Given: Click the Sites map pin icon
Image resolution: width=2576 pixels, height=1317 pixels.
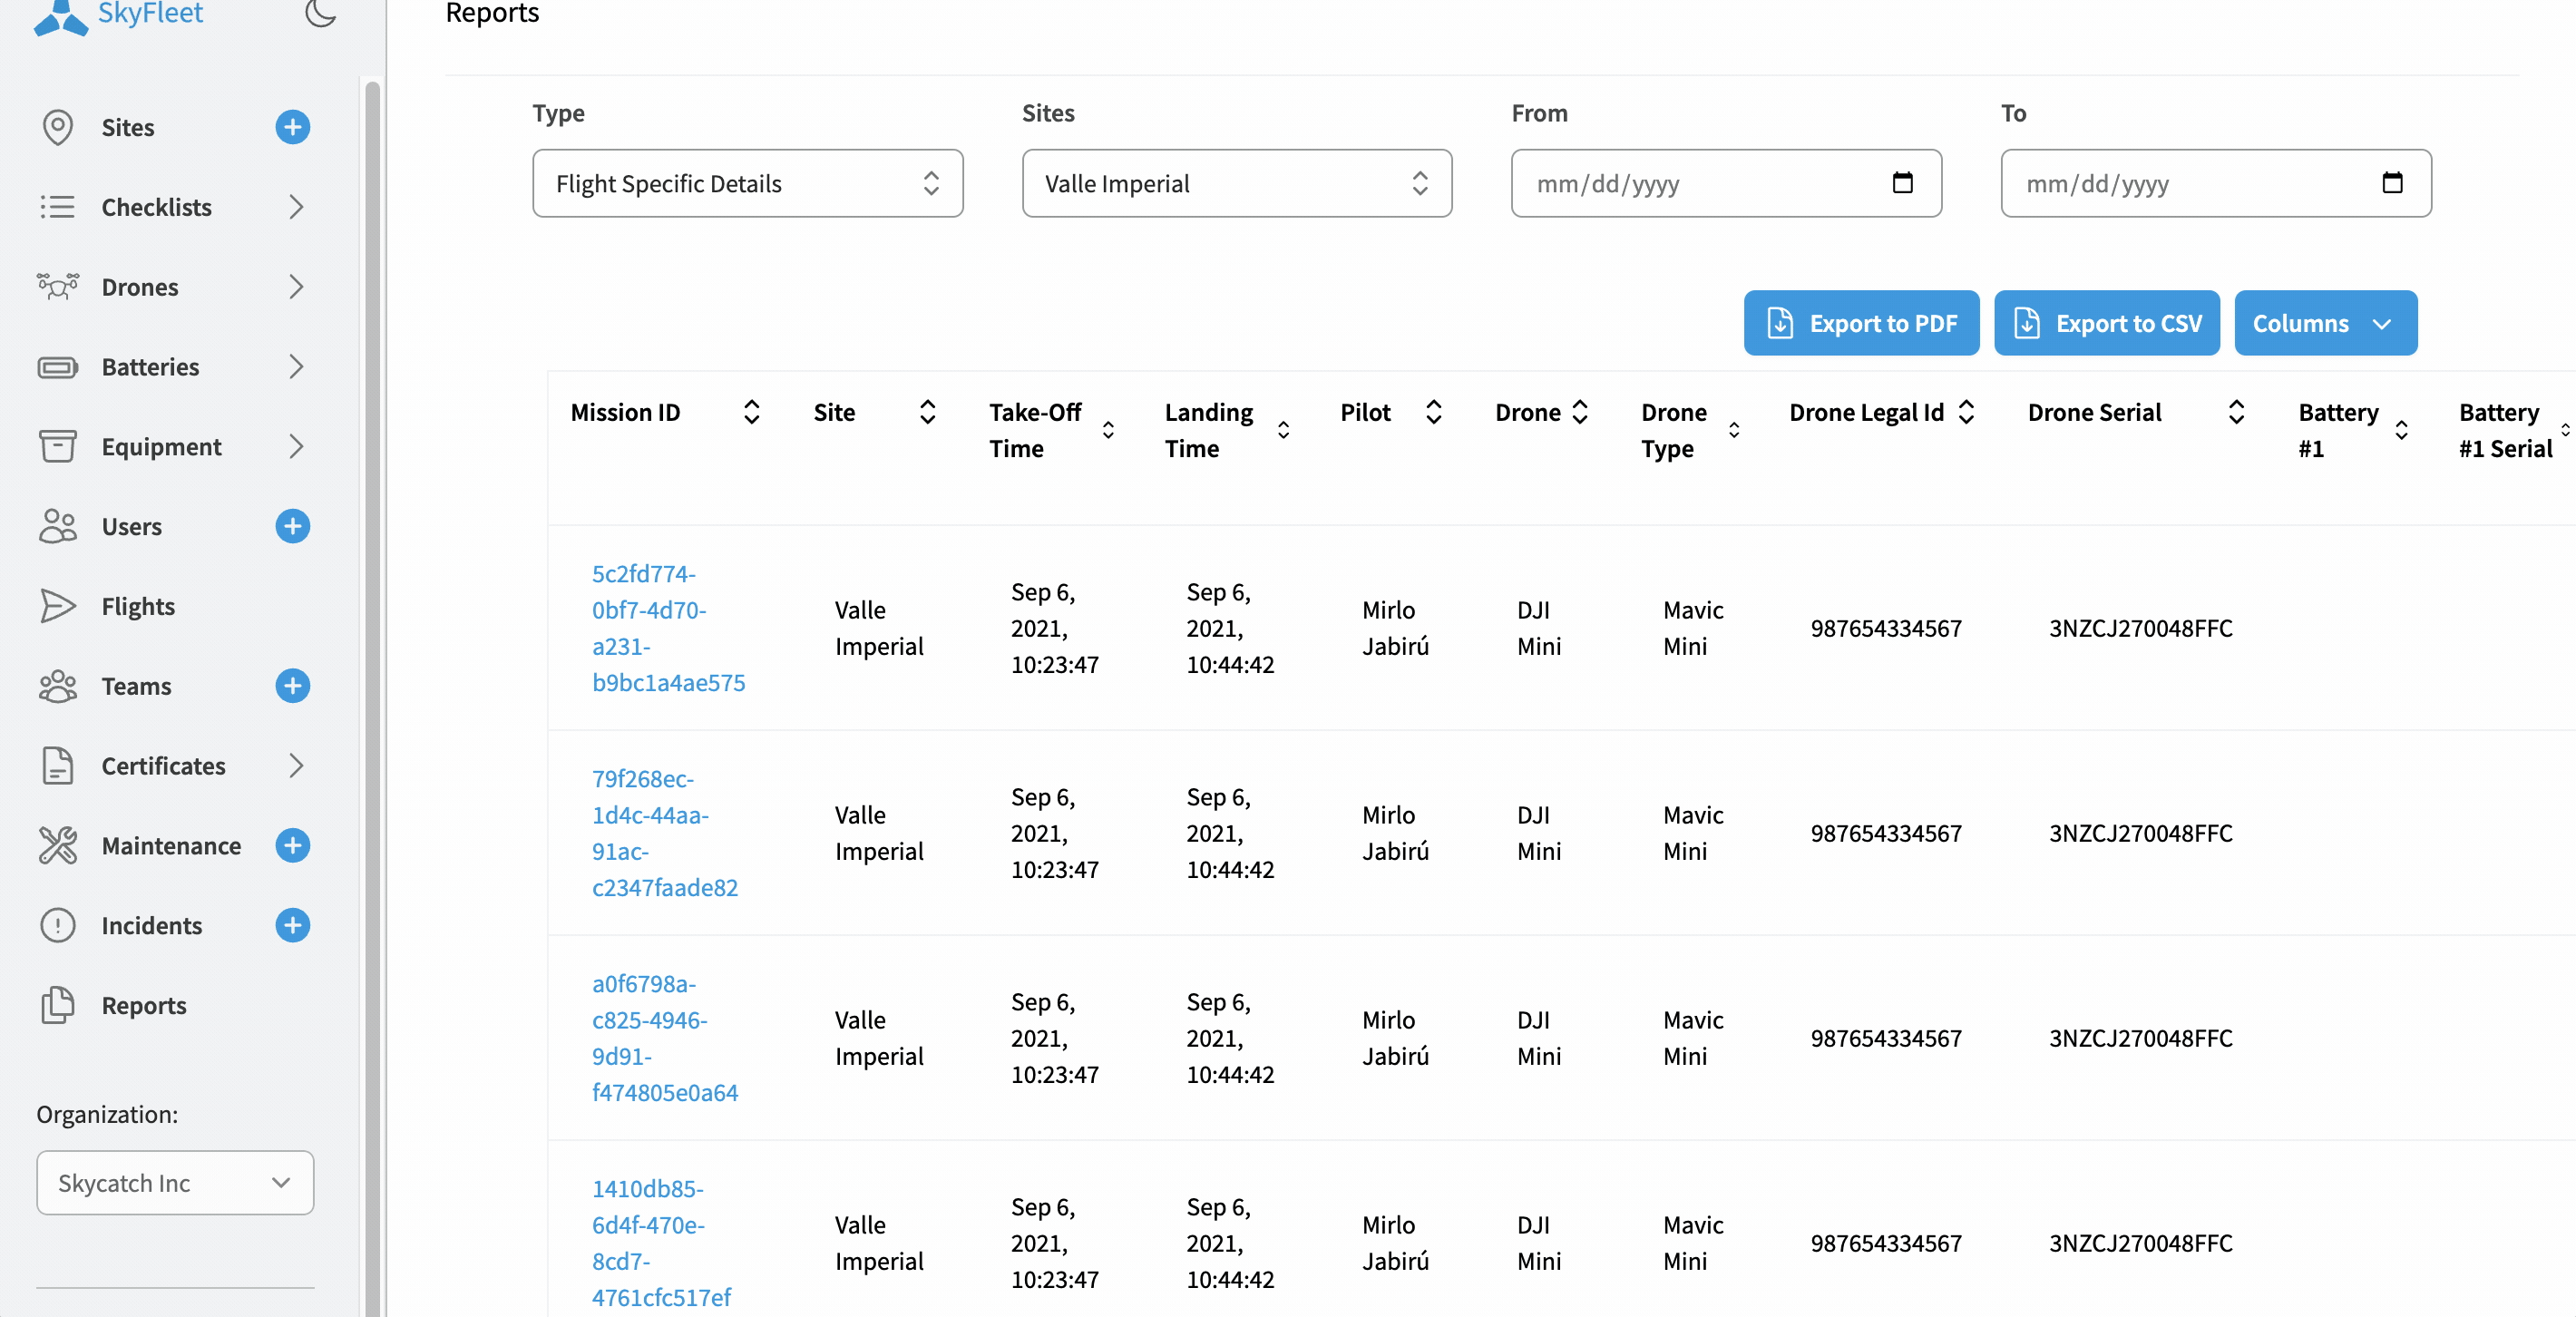Looking at the screenshot, I should click(x=58, y=127).
